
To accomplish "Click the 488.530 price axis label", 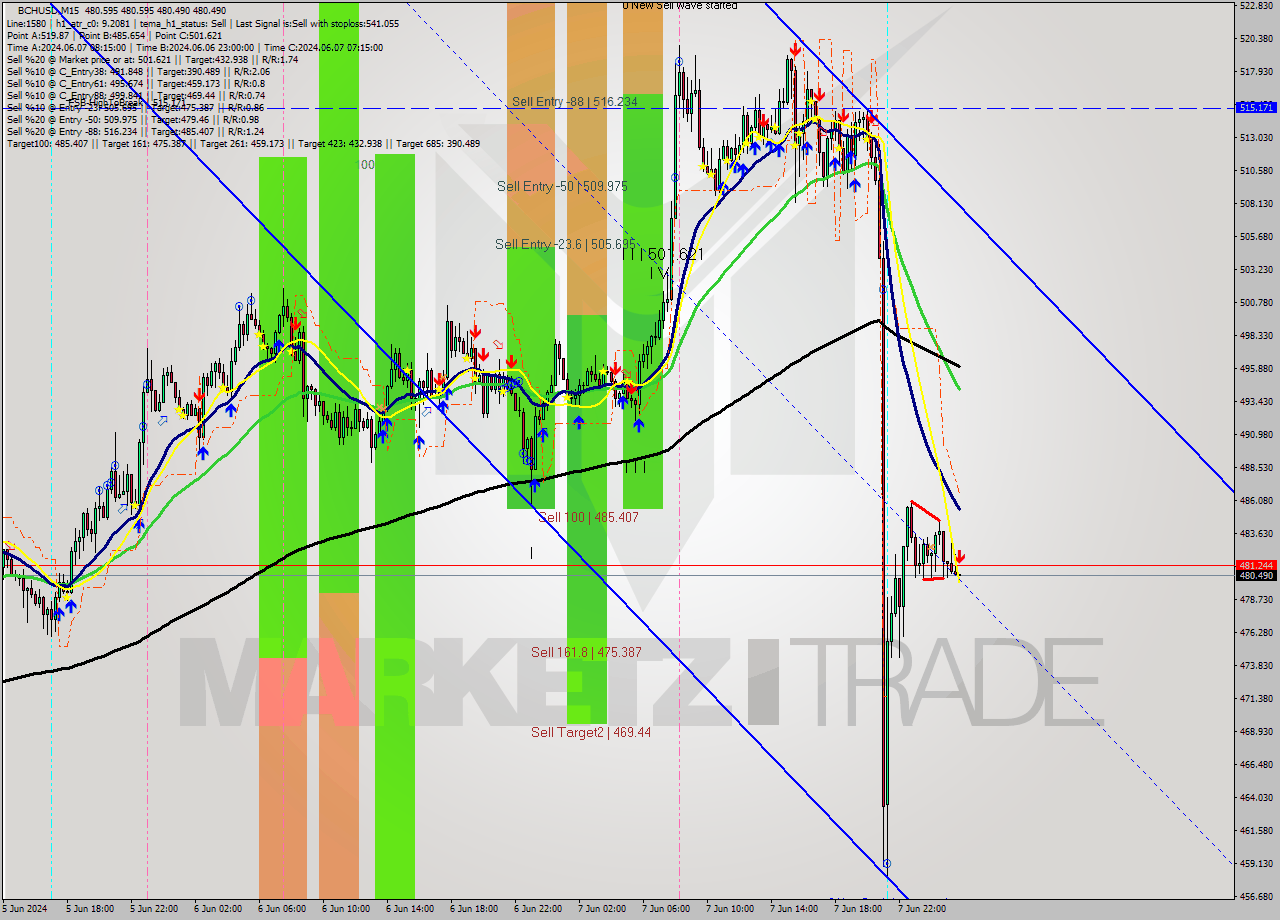I will coord(1256,467).
